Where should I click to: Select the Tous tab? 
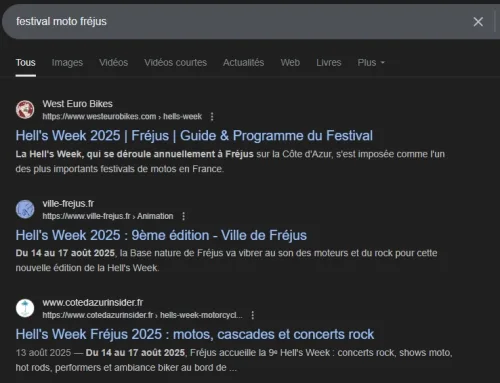pyautogui.click(x=26, y=63)
